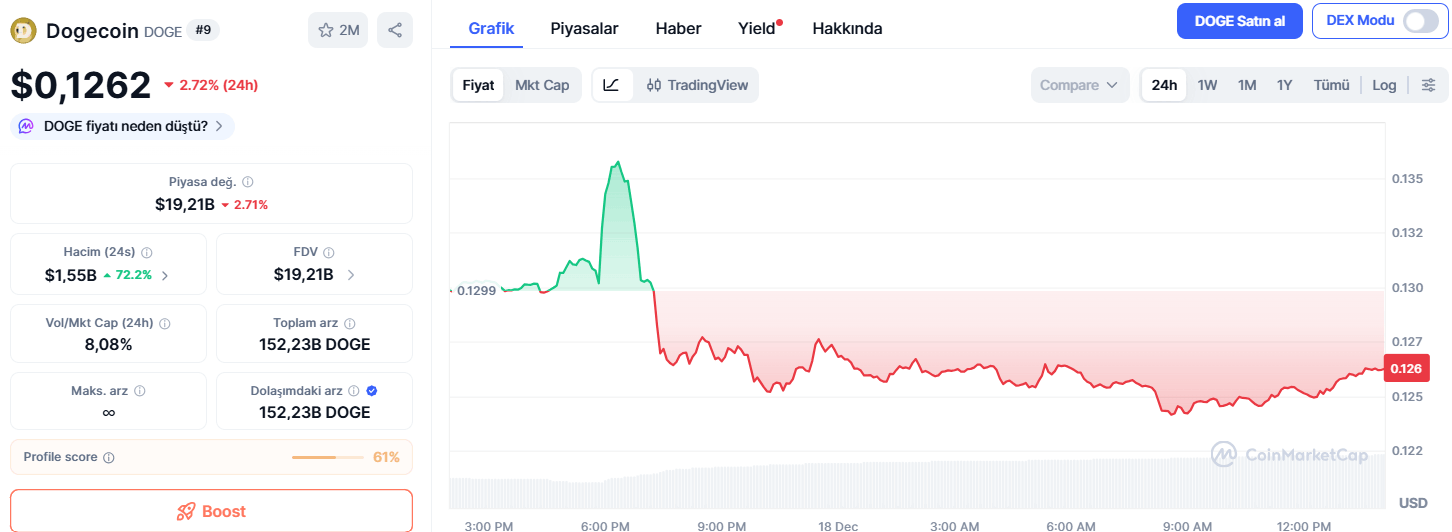Viewport: 1452px width, 532px height.
Task: Click the #9 rank badge
Action: point(203,31)
